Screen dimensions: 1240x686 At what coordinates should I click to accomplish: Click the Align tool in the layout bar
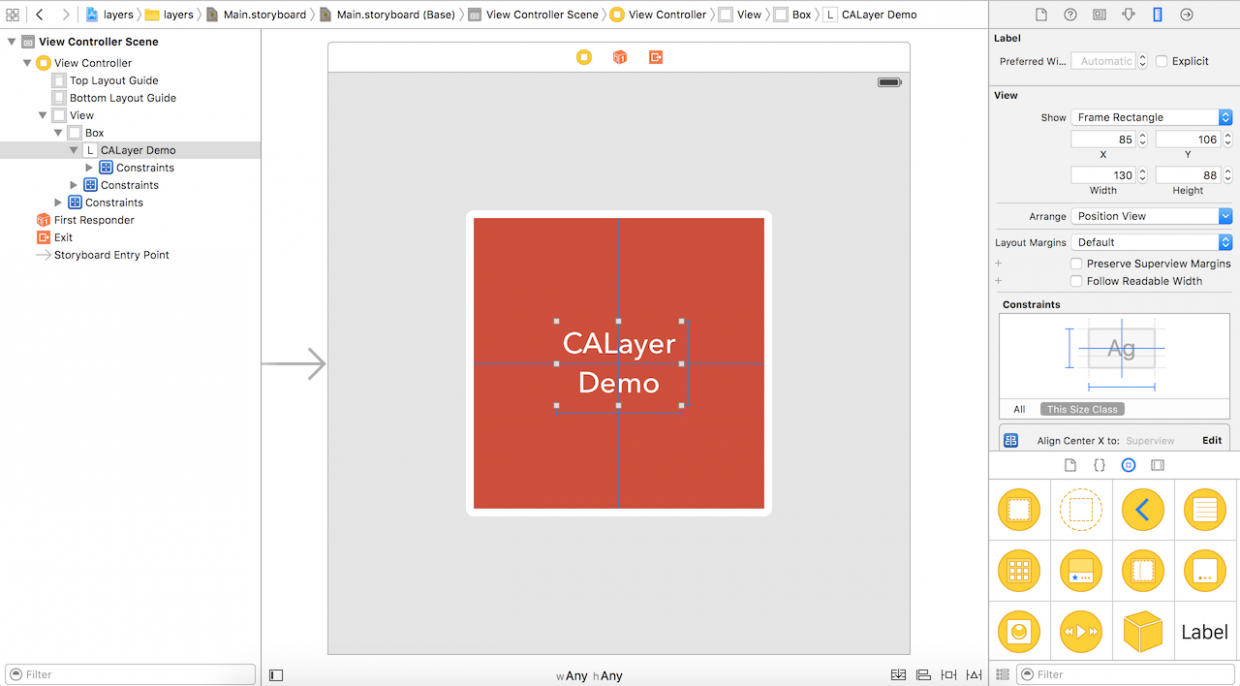point(923,675)
